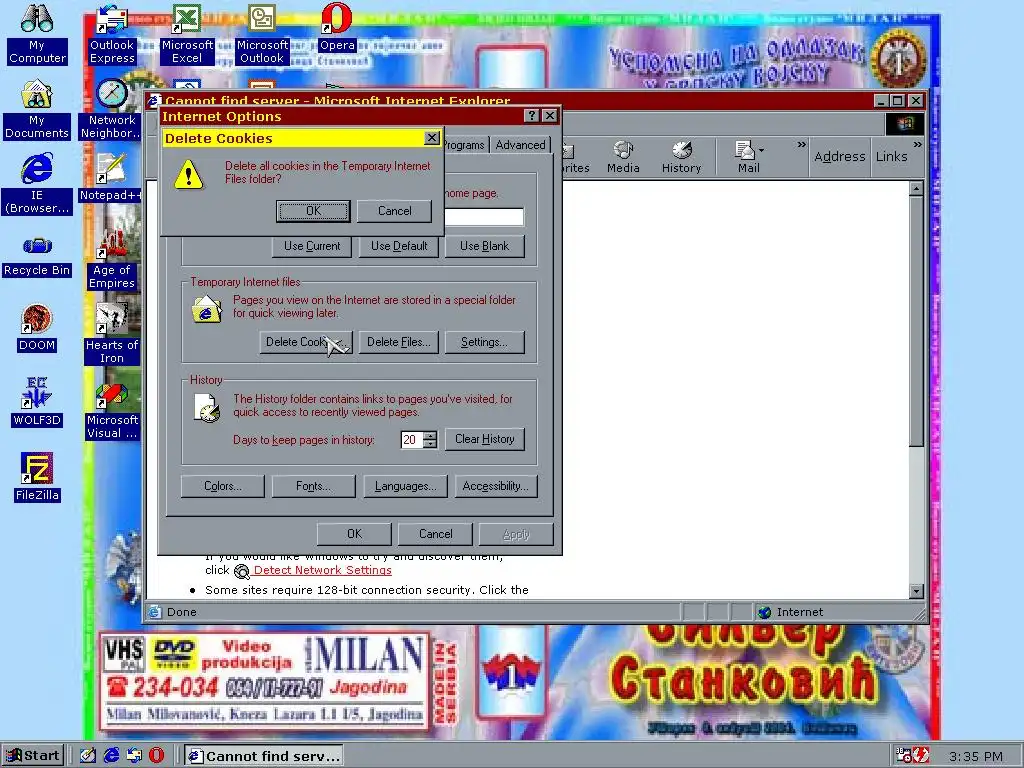Cancel the Delete Cookies prompt
Screen dimensions: 1024x768
[x=394, y=211]
